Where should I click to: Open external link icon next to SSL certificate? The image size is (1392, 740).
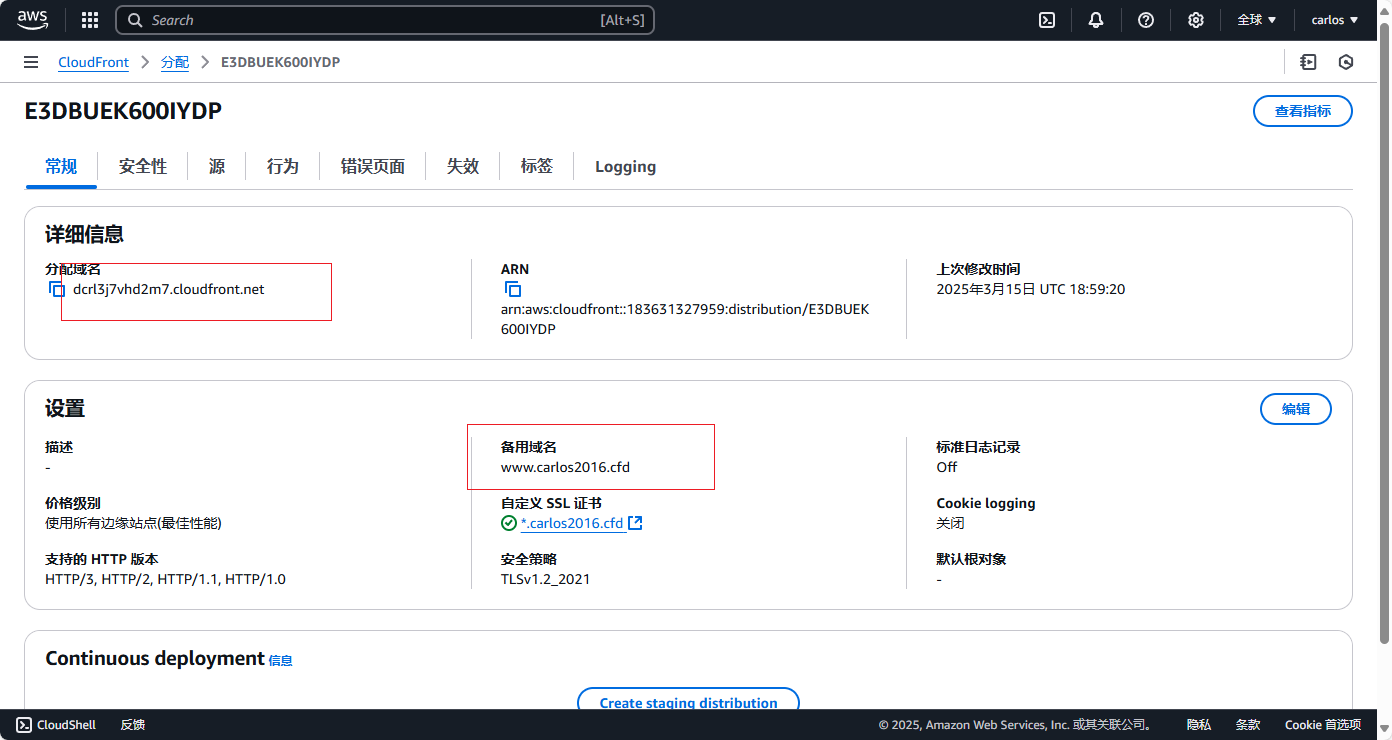(x=635, y=523)
